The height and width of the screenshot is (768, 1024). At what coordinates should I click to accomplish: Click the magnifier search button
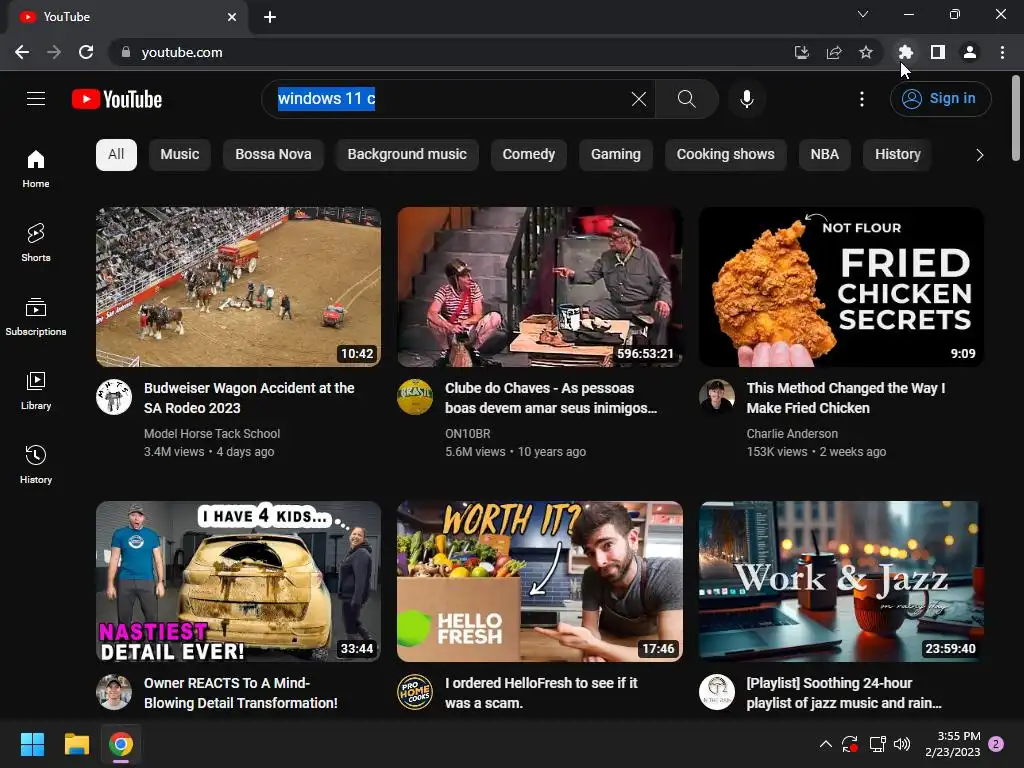coord(686,99)
